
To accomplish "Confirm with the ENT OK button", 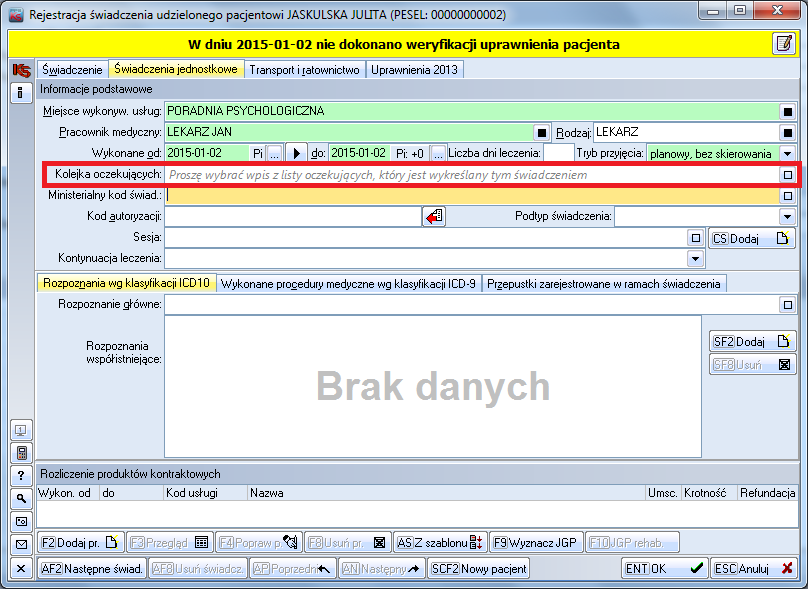I will [664, 568].
